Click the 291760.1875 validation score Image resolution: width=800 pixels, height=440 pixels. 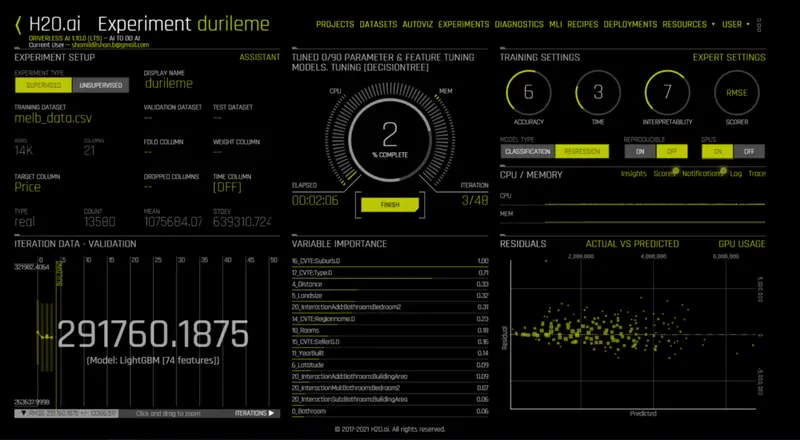pos(153,335)
